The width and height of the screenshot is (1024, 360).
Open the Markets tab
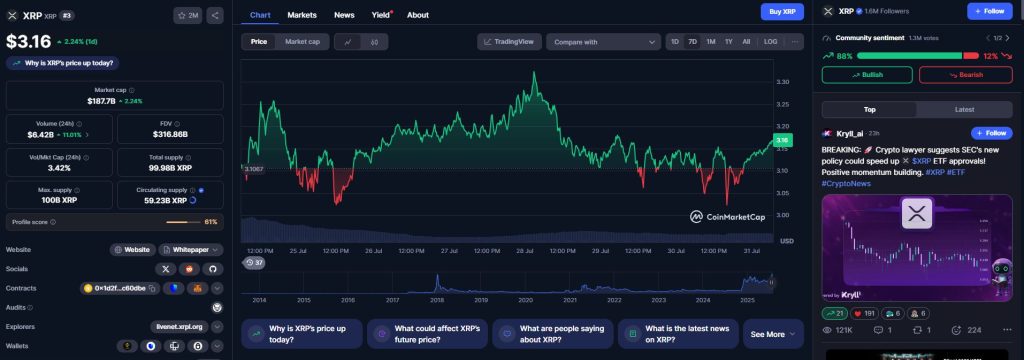(x=302, y=14)
